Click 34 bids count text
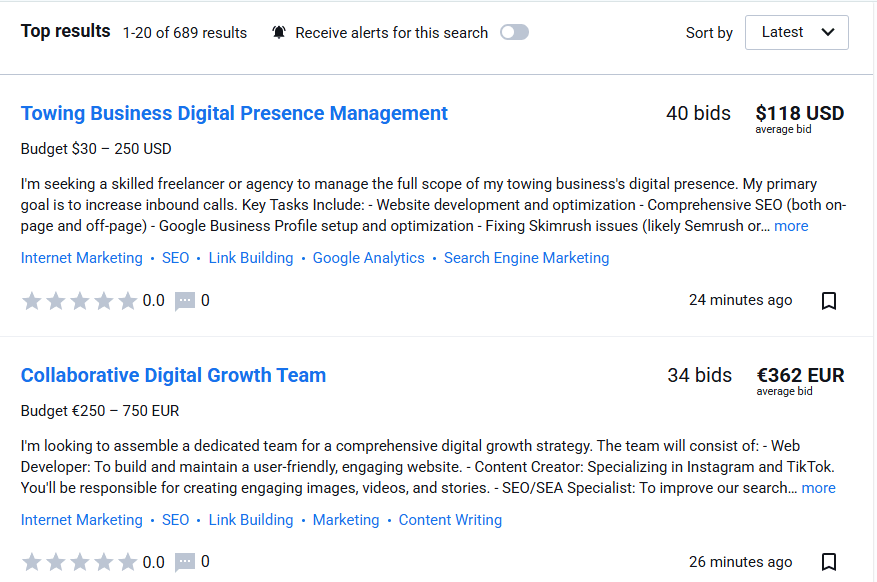The width and height of the screenshot is (877, 582). (x=699, y=375)
